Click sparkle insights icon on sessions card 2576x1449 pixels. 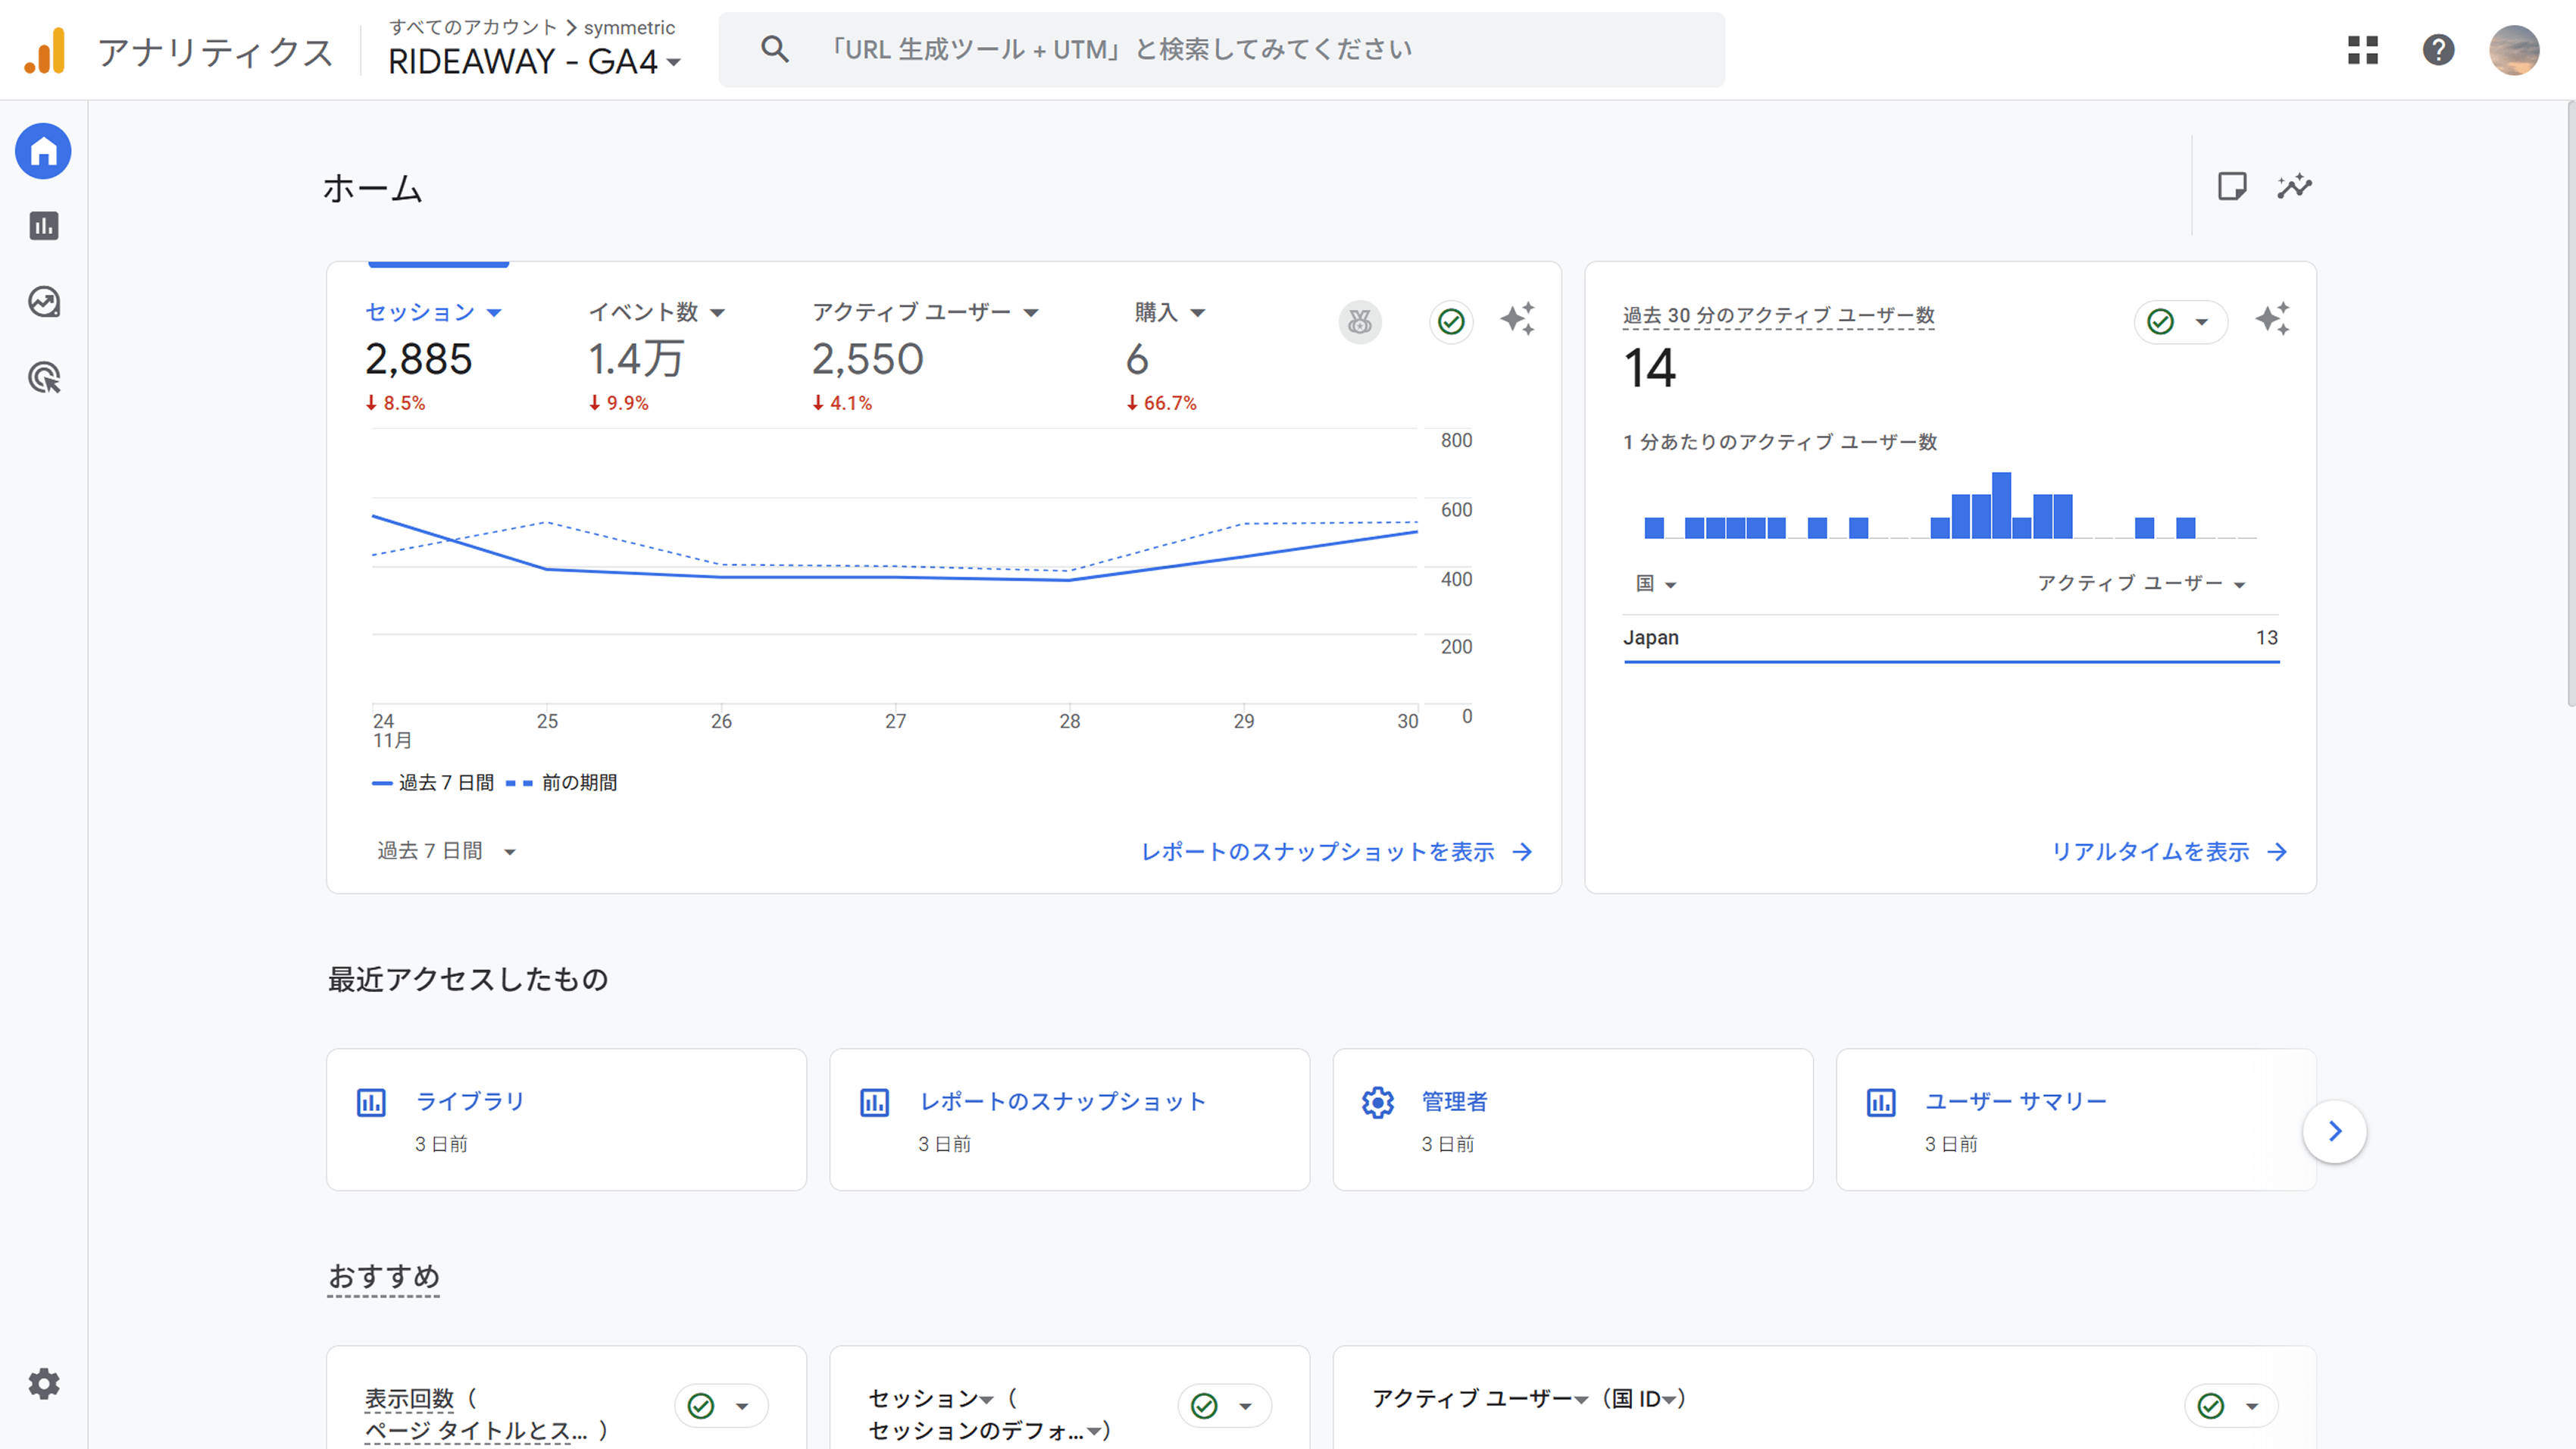[x=1517, y=320]
